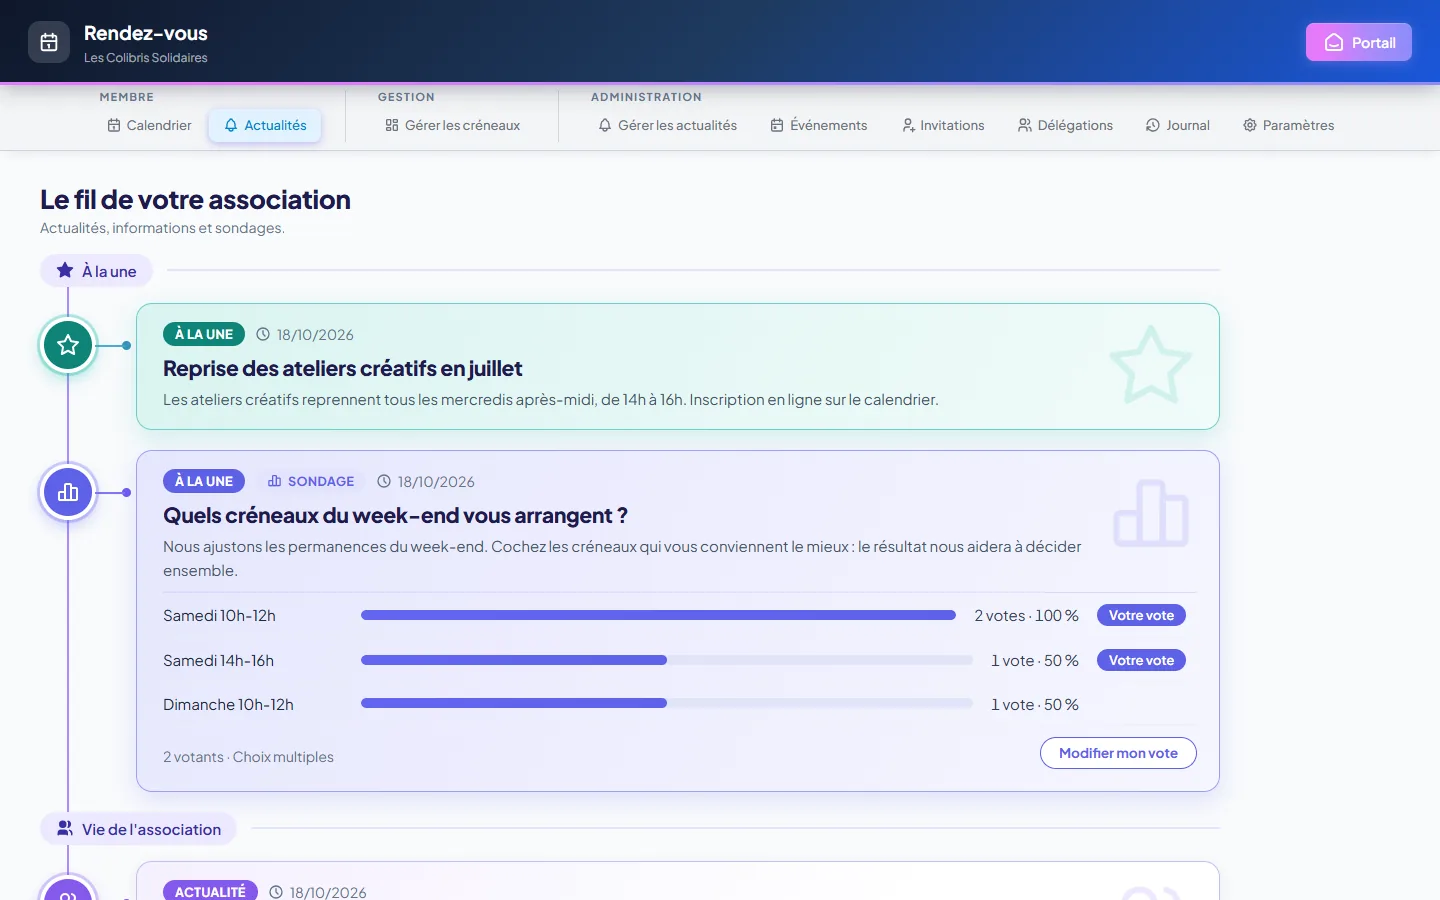The height and width of the screenshot is (900, 1440).
Task: Open poll Quels créneaux du week-end vous arrangent
Action: tap(395, 516)
